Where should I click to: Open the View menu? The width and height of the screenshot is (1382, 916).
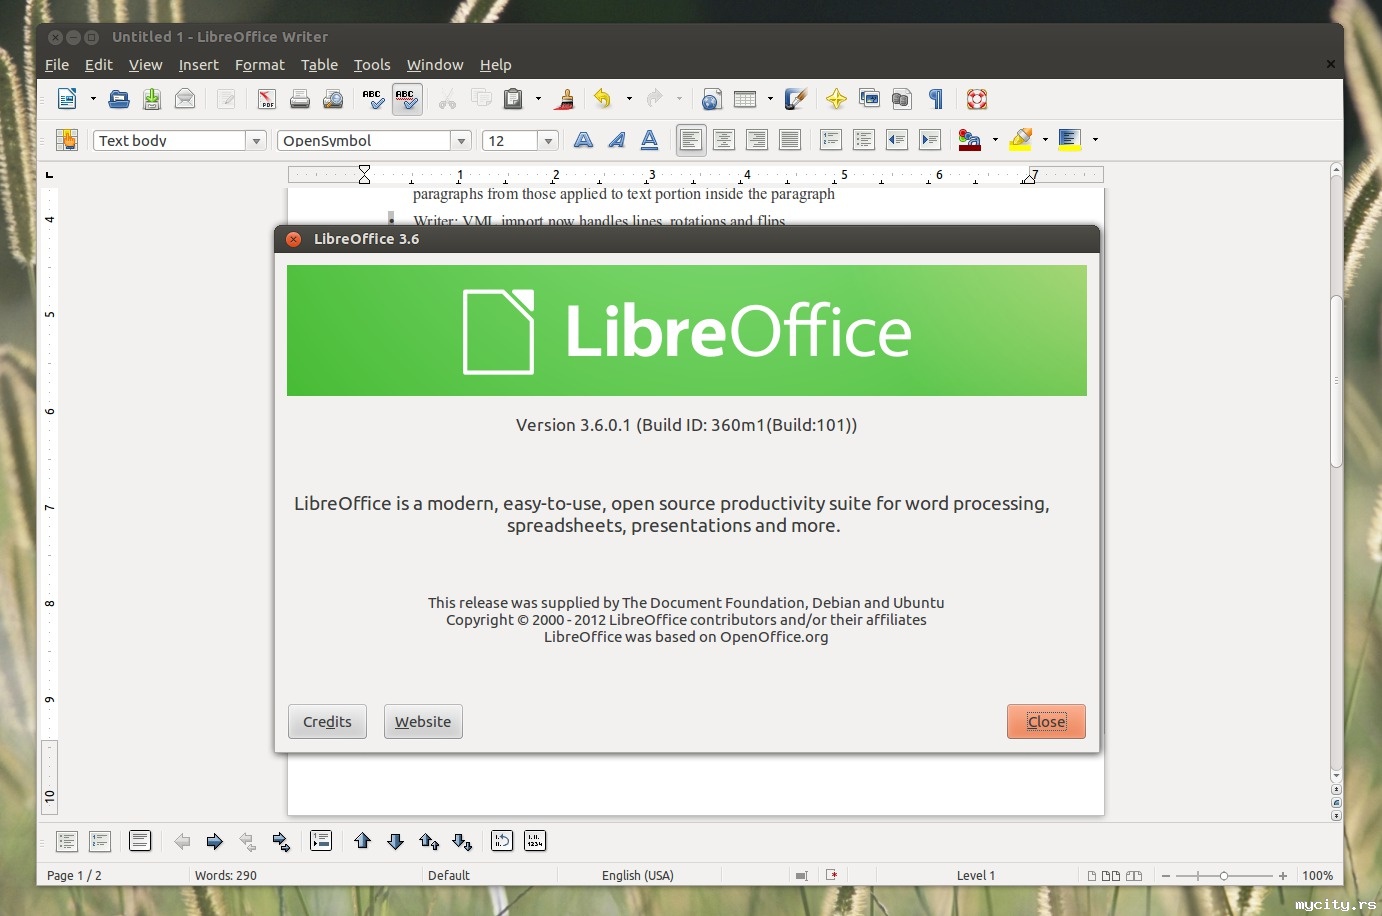point(145,65)
